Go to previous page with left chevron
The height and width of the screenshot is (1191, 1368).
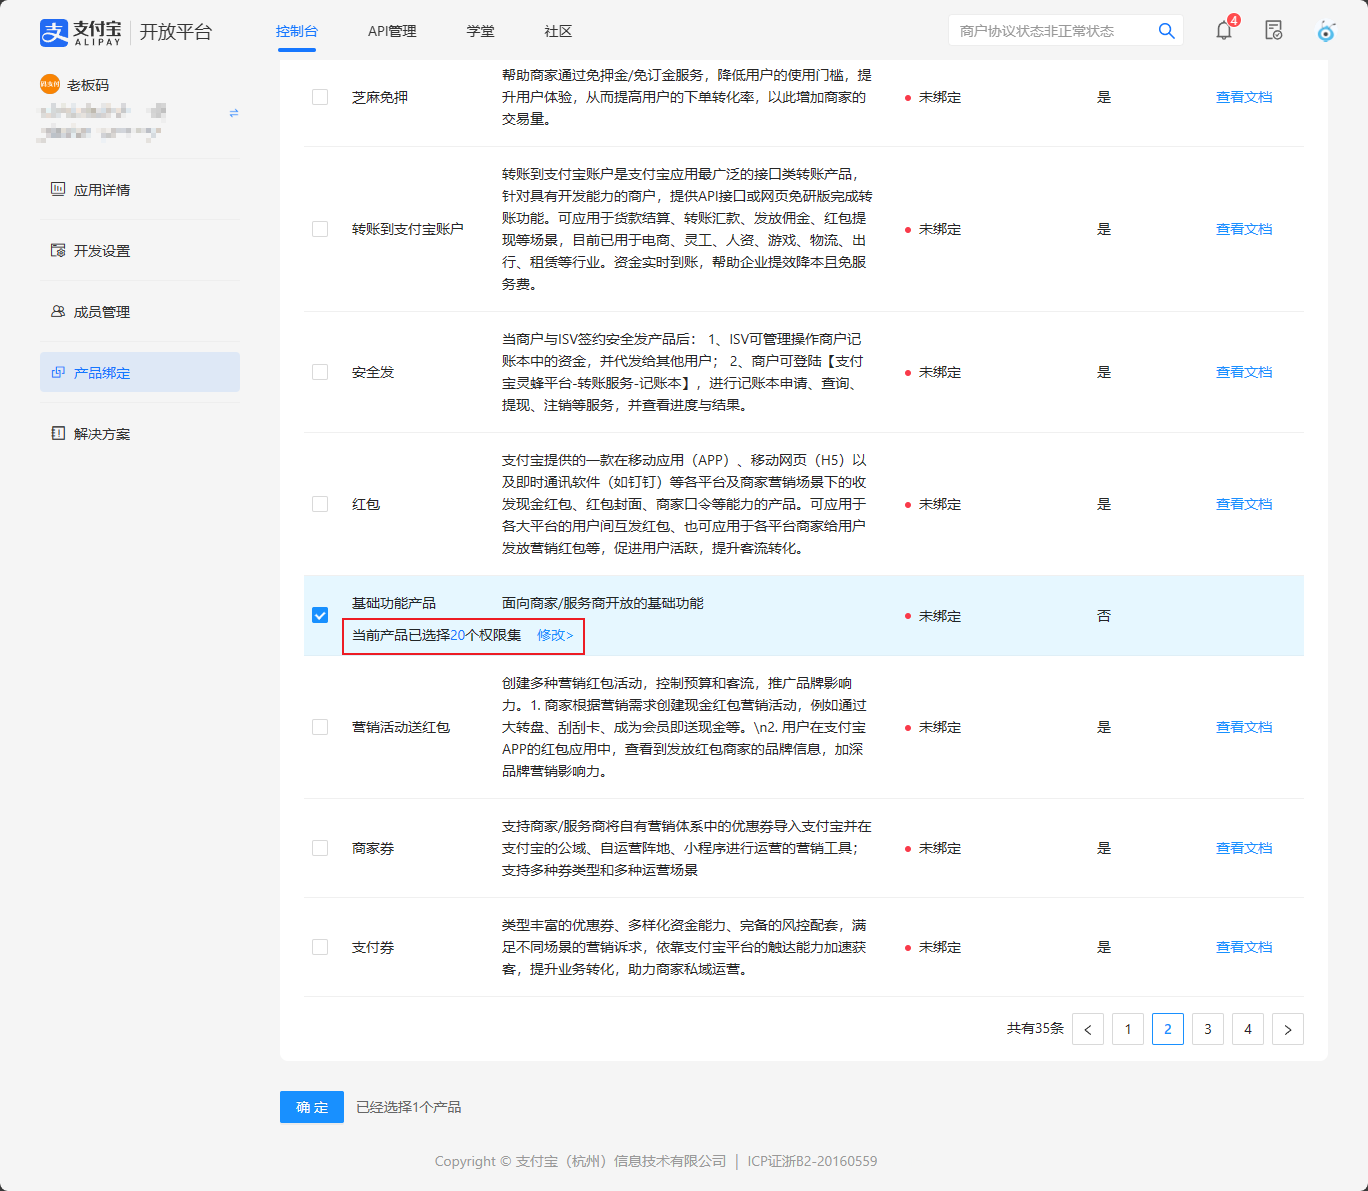[x=1087, y=1029]
